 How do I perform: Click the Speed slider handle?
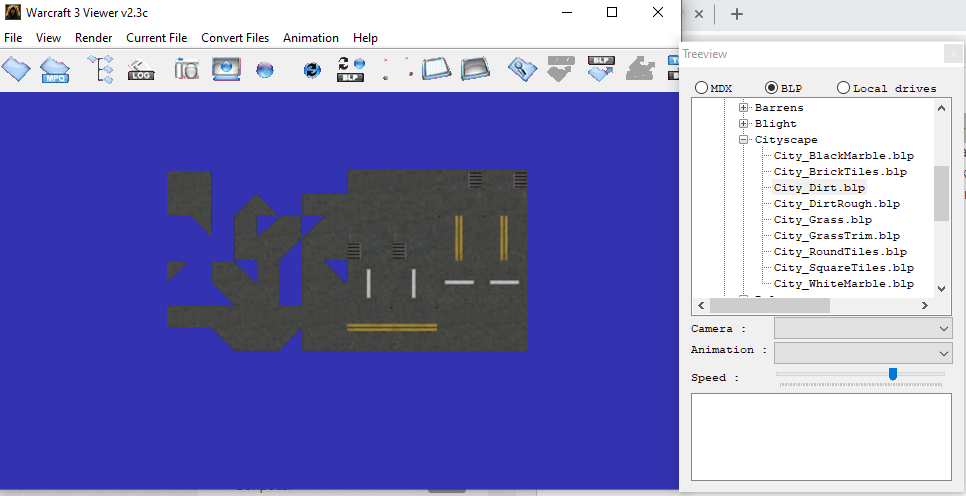(x=893, y=374)
